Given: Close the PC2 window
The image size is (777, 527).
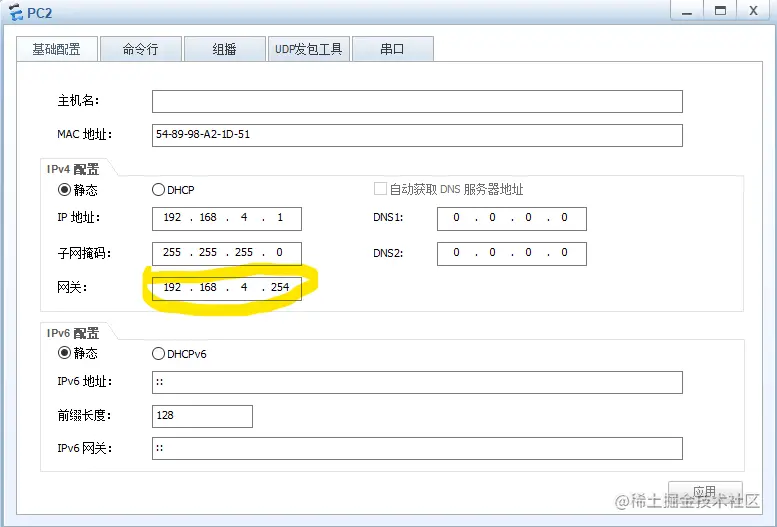Looking at the screenshot, I should pos(753,10).
